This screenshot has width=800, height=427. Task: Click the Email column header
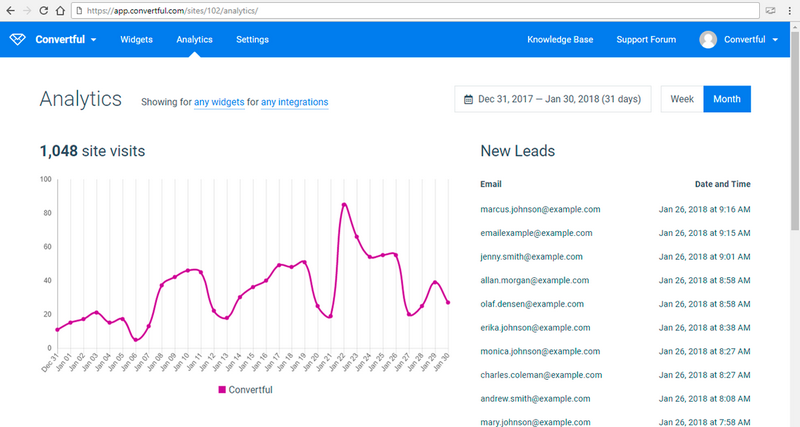491,184
